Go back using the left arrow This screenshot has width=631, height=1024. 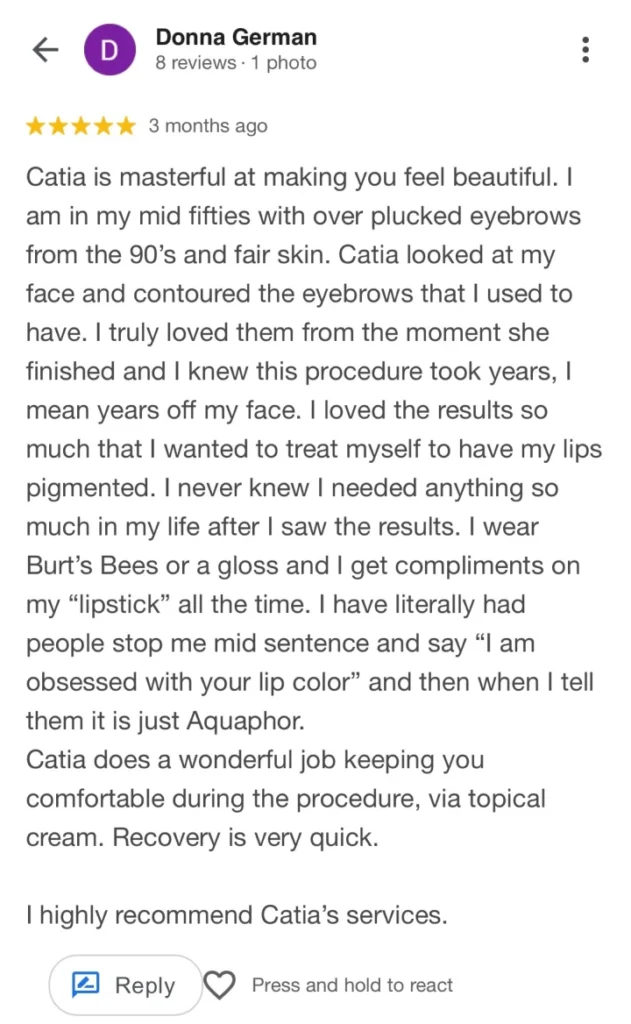coord(46,50)
